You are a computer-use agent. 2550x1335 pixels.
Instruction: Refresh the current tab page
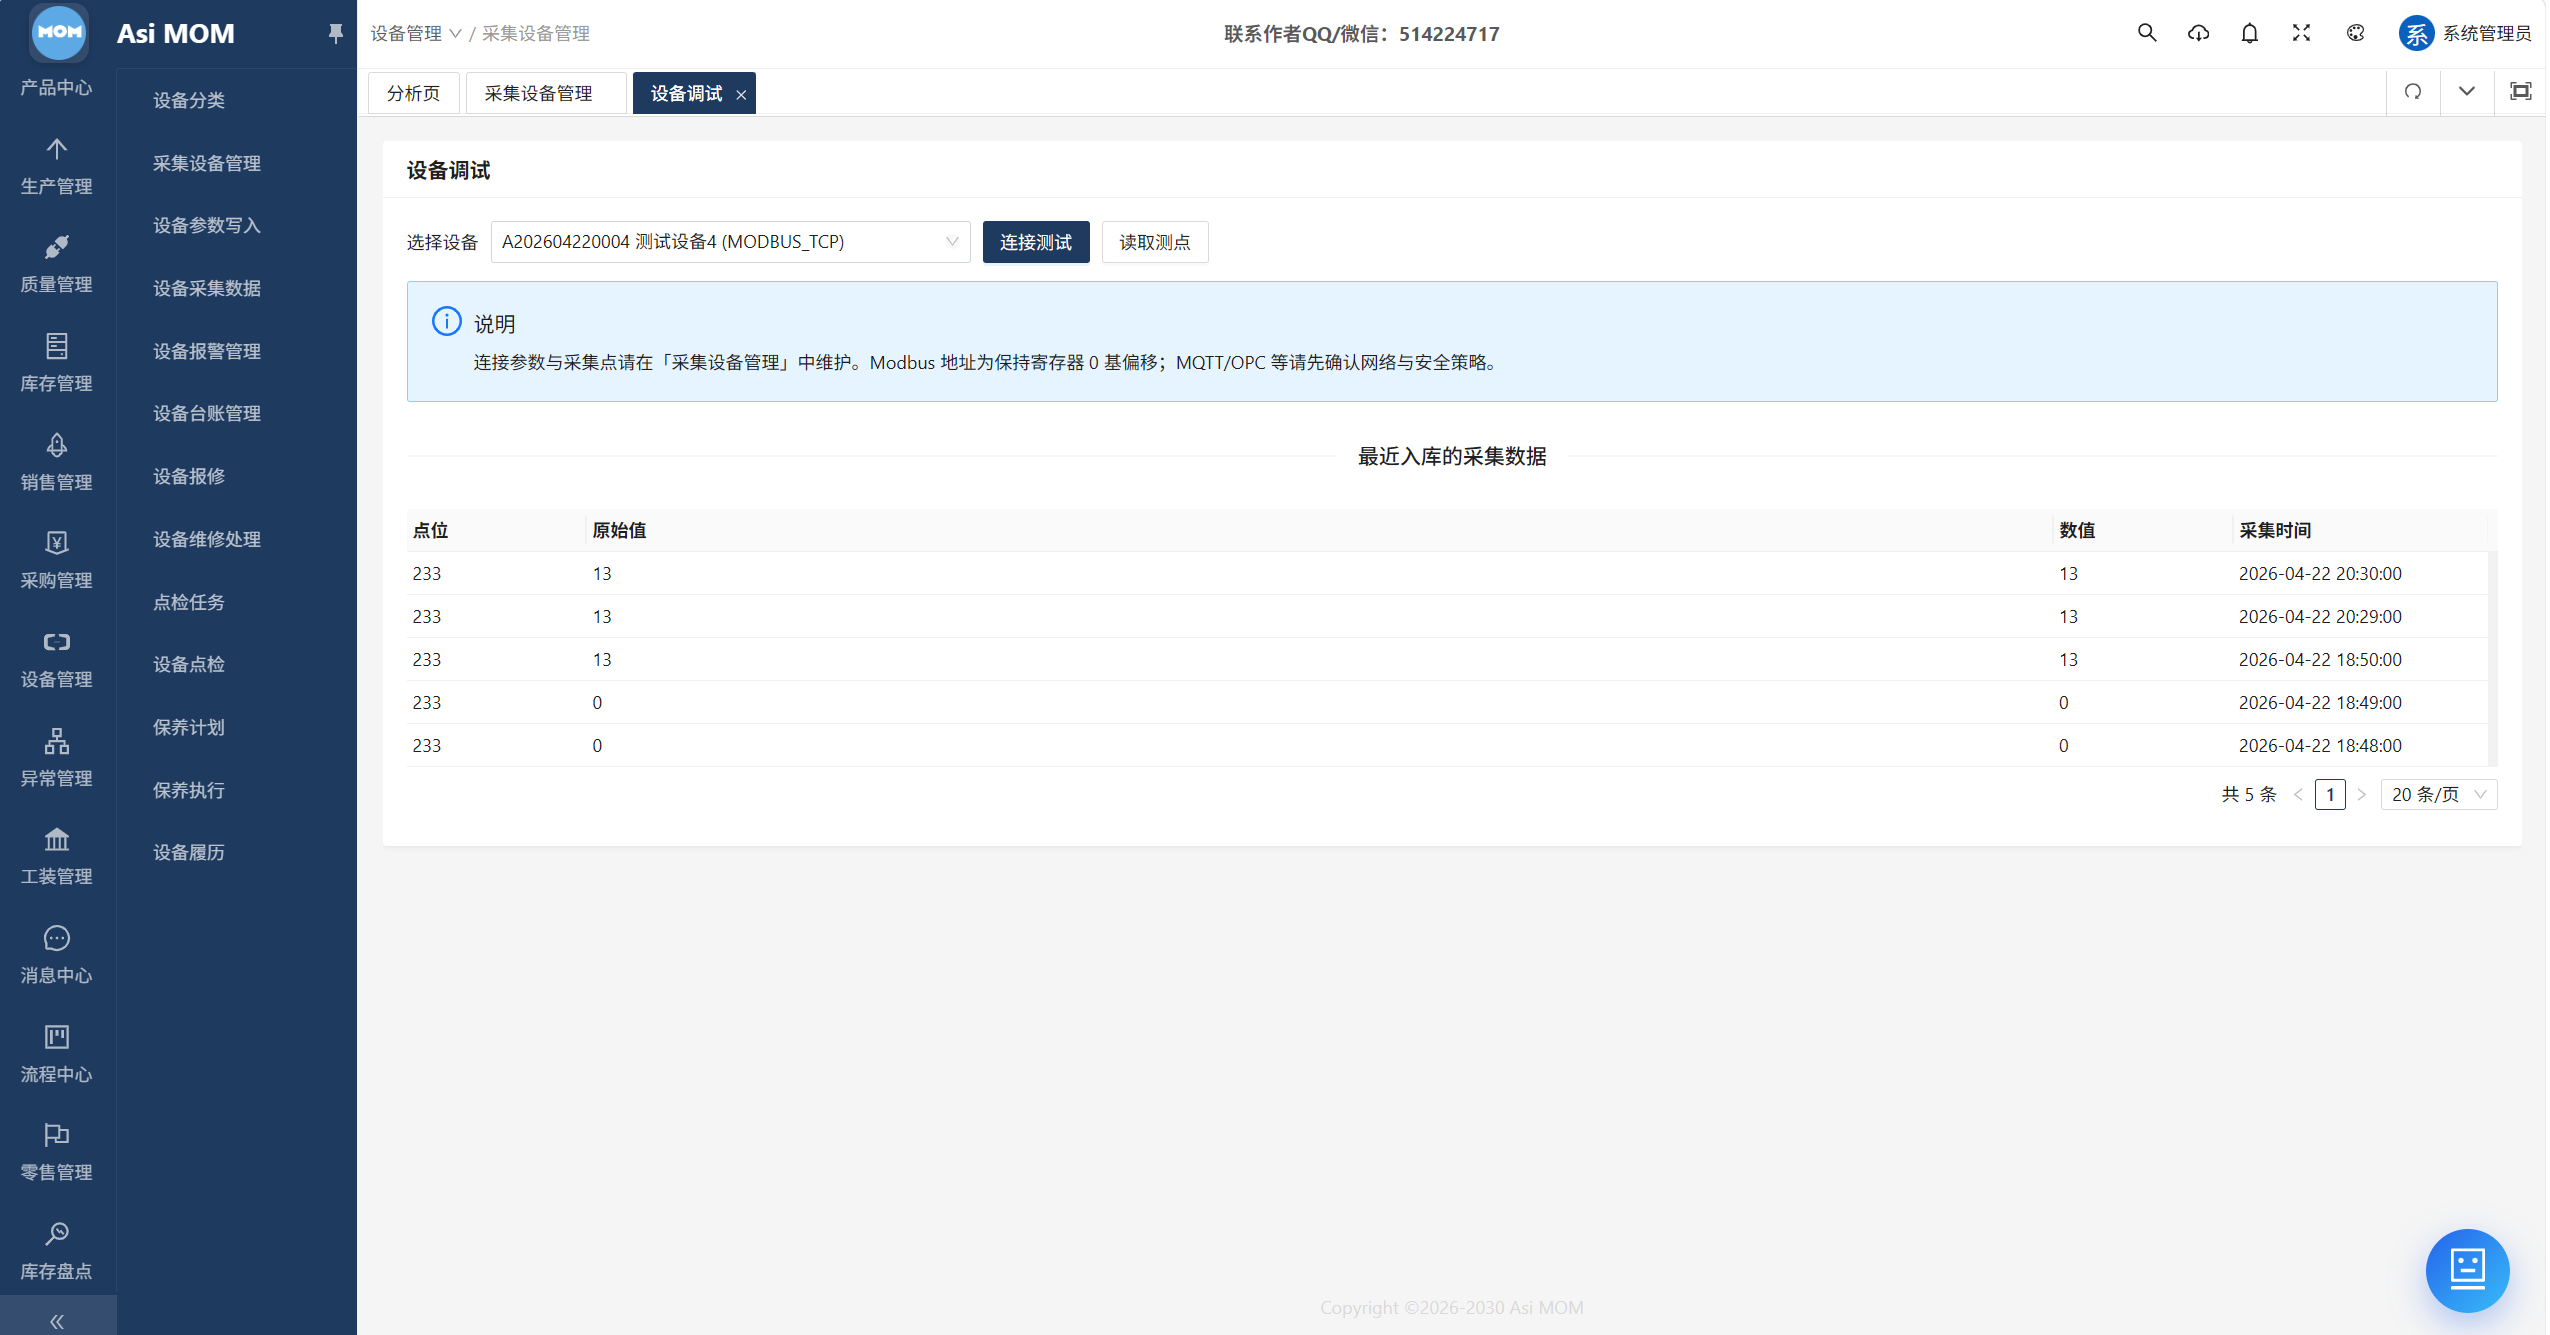coord(2413,92)
